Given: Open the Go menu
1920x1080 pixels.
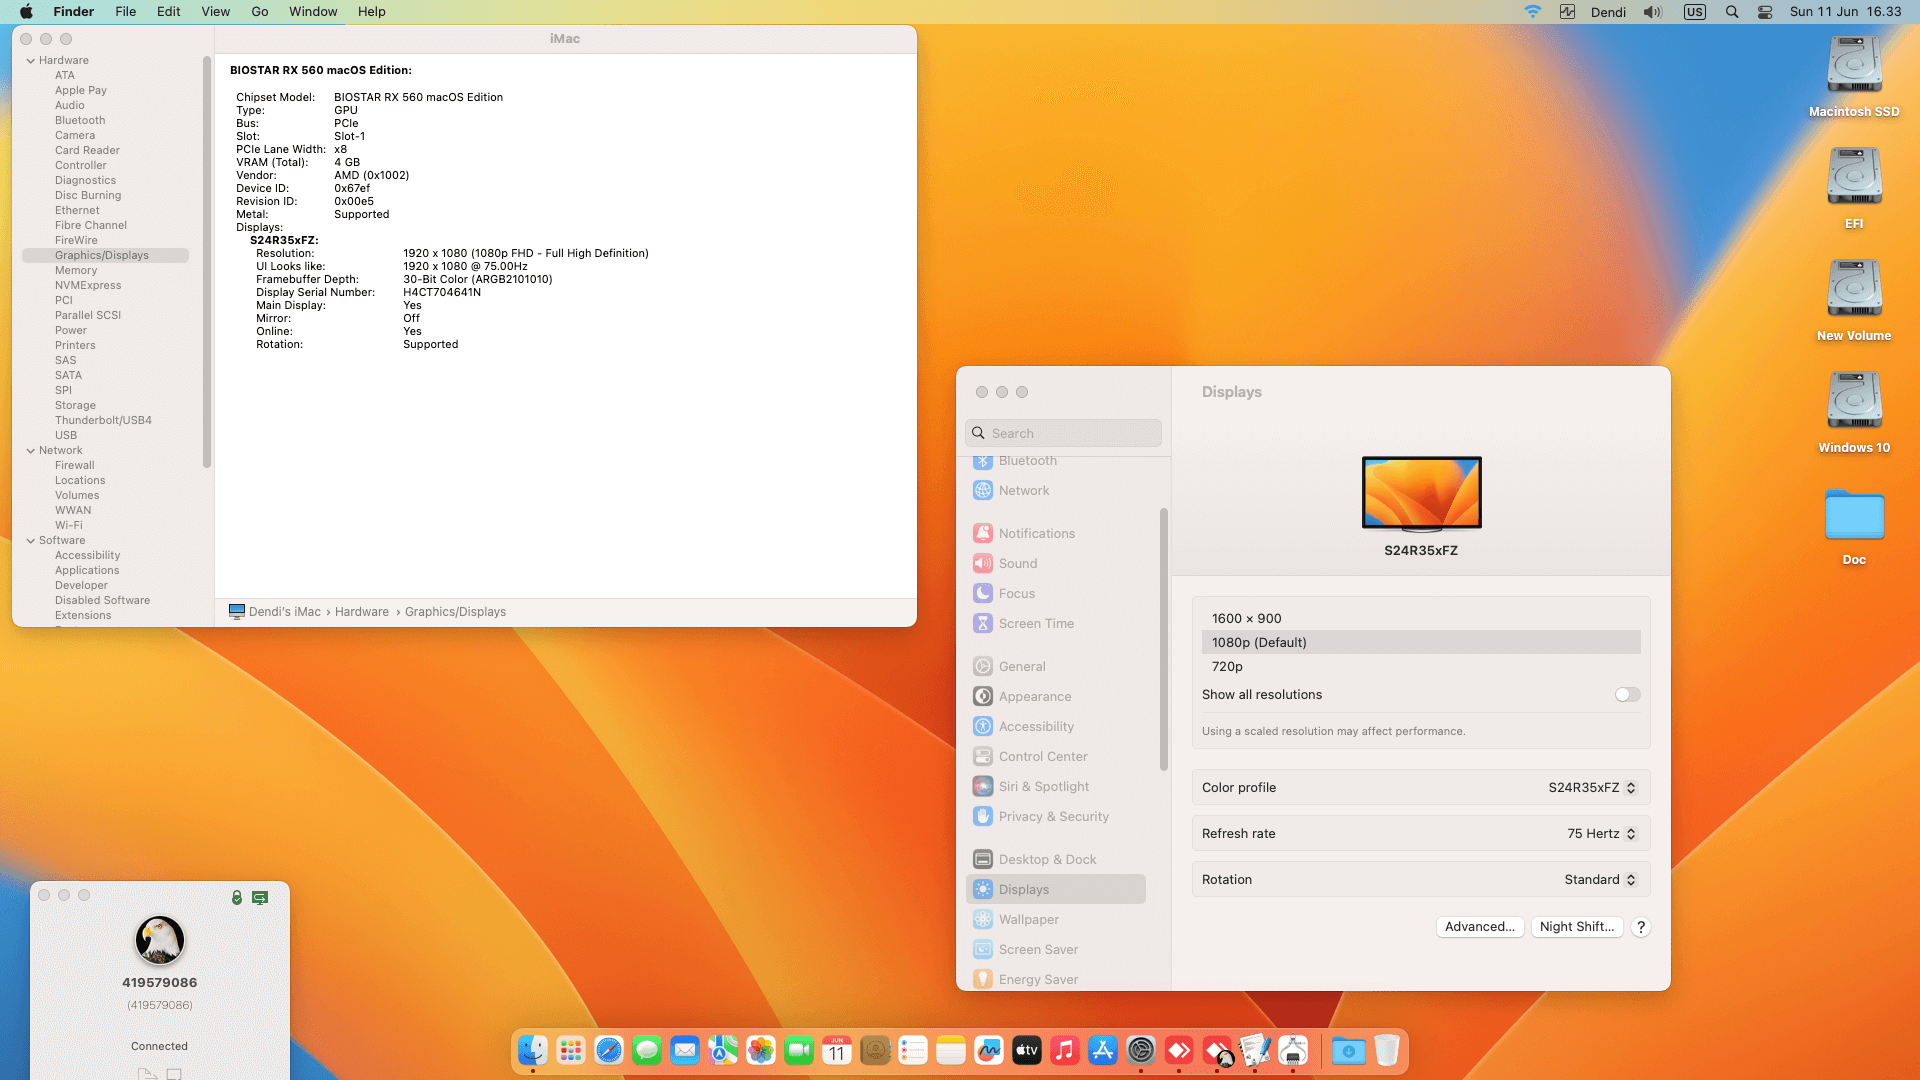Looking at the screenshot, I should 260,12.
